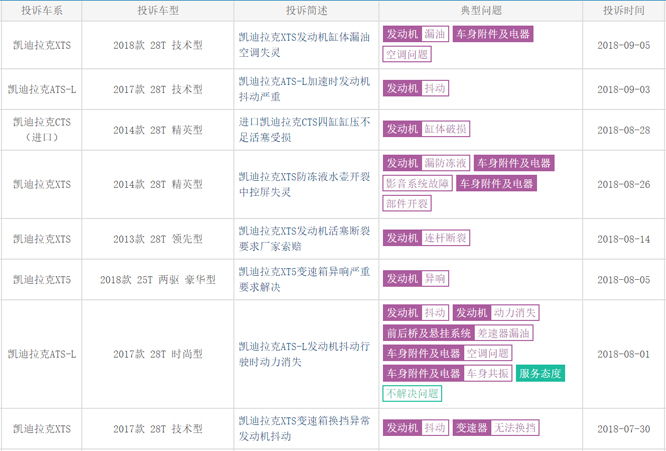Click model 2017款 28T 时尚型
The height and width of the screenshot is (451, 666).
[x=158, y=354]
